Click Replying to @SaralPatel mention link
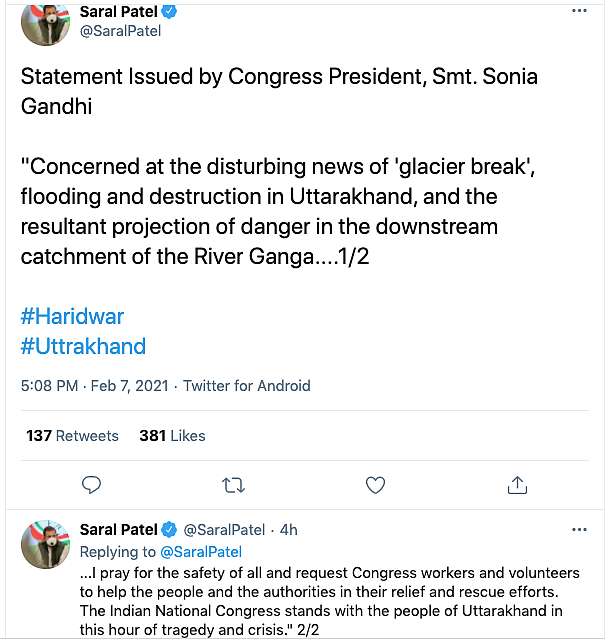605x640 pixels. (x=201, y=552)
